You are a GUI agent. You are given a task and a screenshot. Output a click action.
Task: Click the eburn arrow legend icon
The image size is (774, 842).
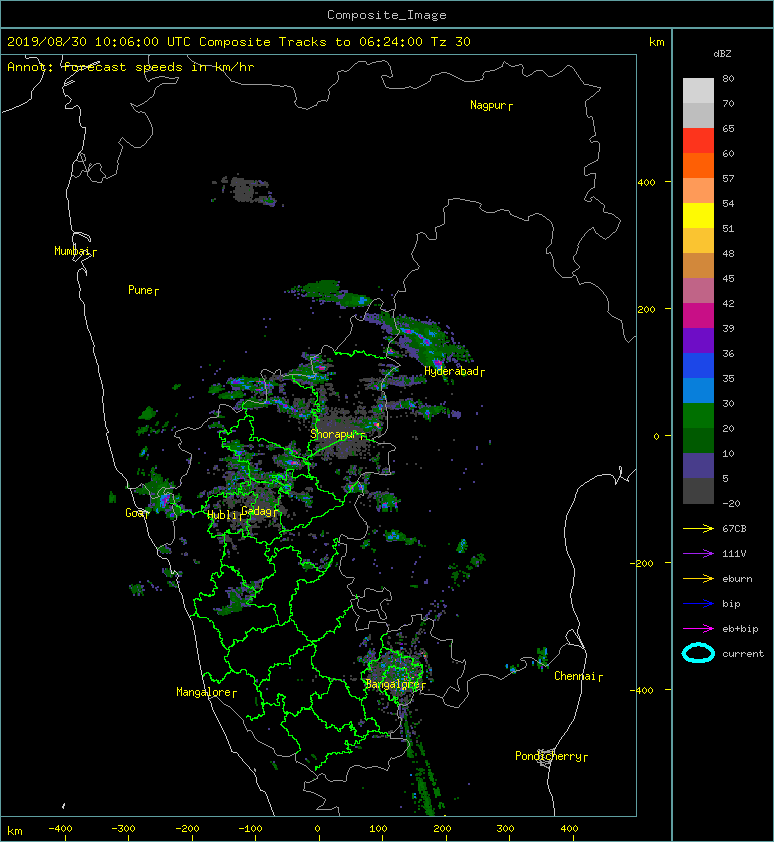pyautogui.click(x=698, y=579)
